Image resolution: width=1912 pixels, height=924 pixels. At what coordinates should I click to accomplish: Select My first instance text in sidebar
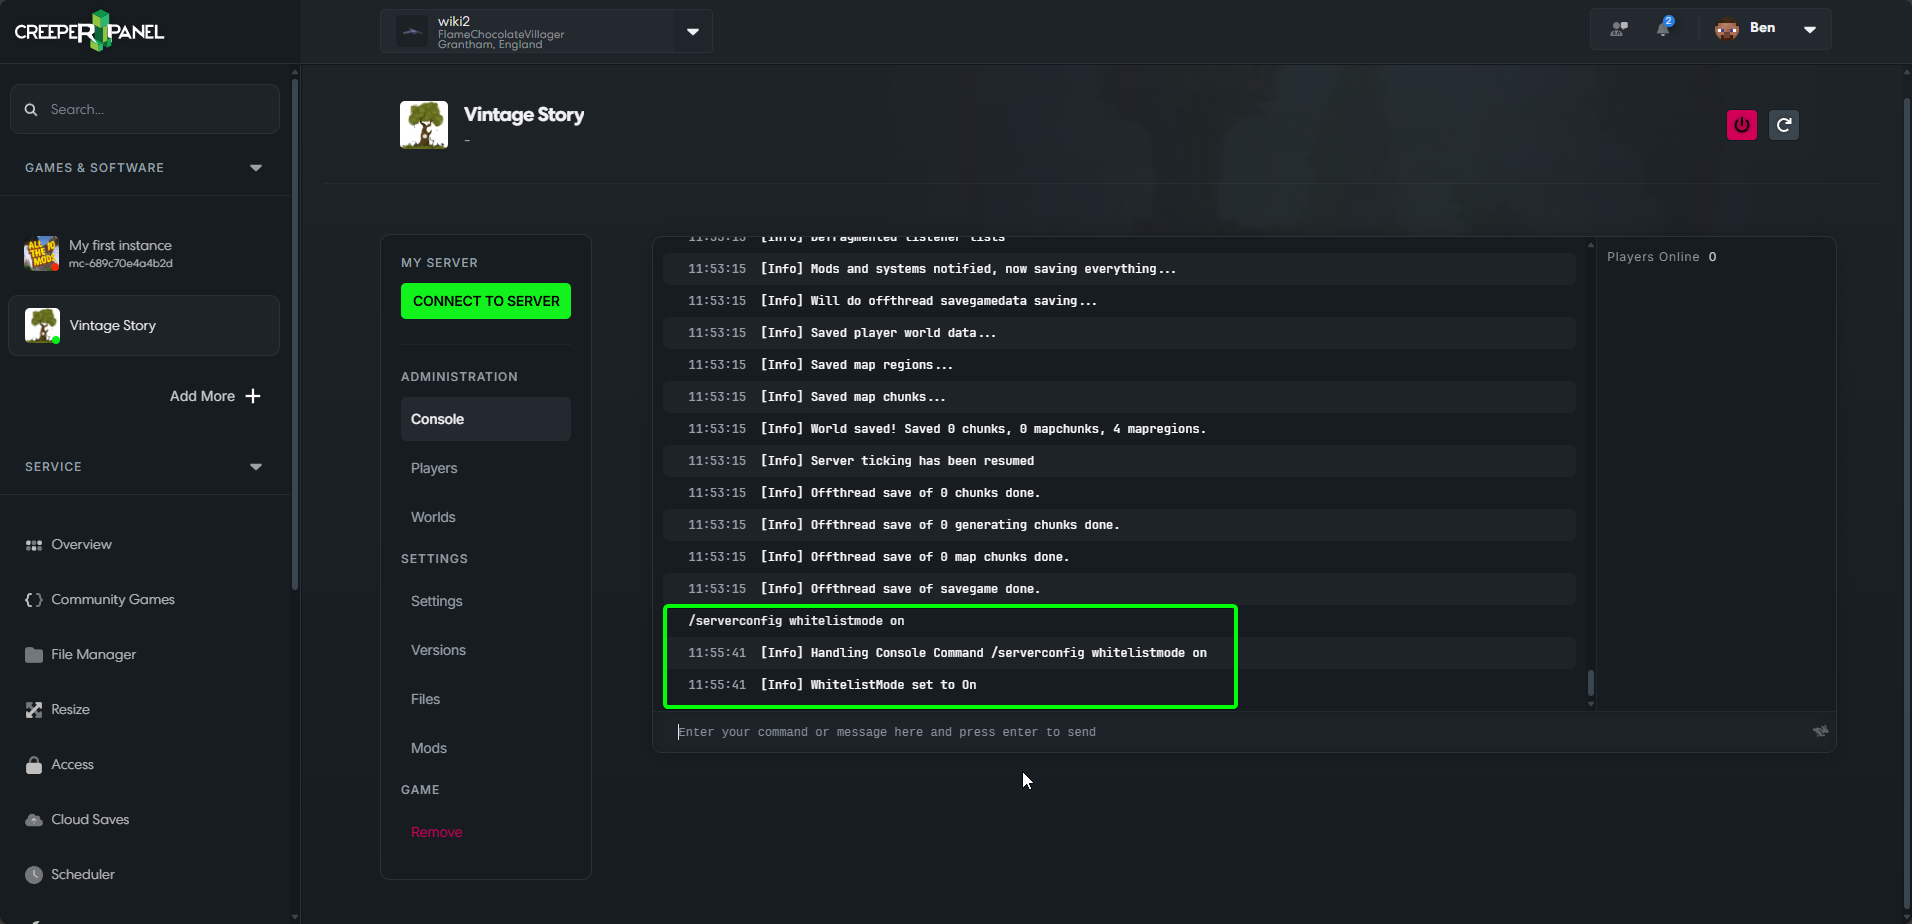tap(120, 245)
